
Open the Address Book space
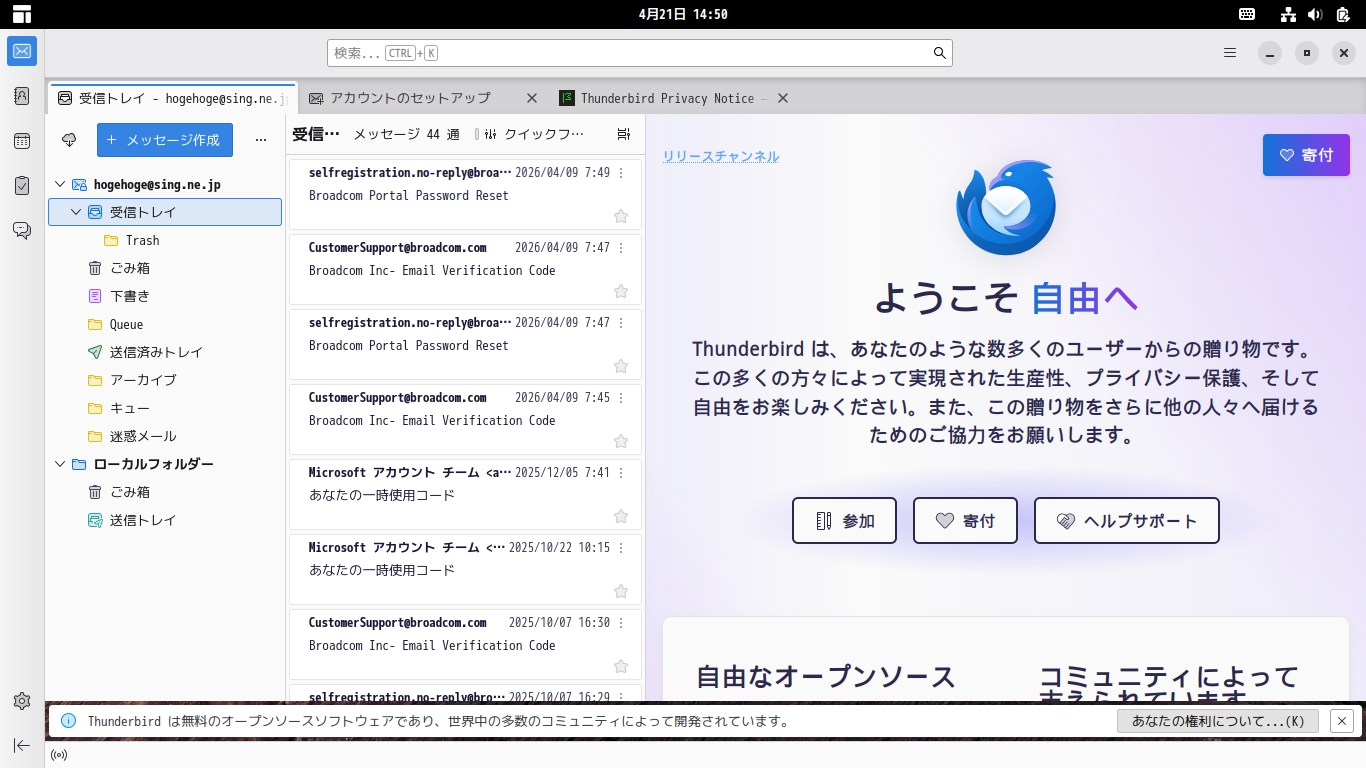pos(22,96)
